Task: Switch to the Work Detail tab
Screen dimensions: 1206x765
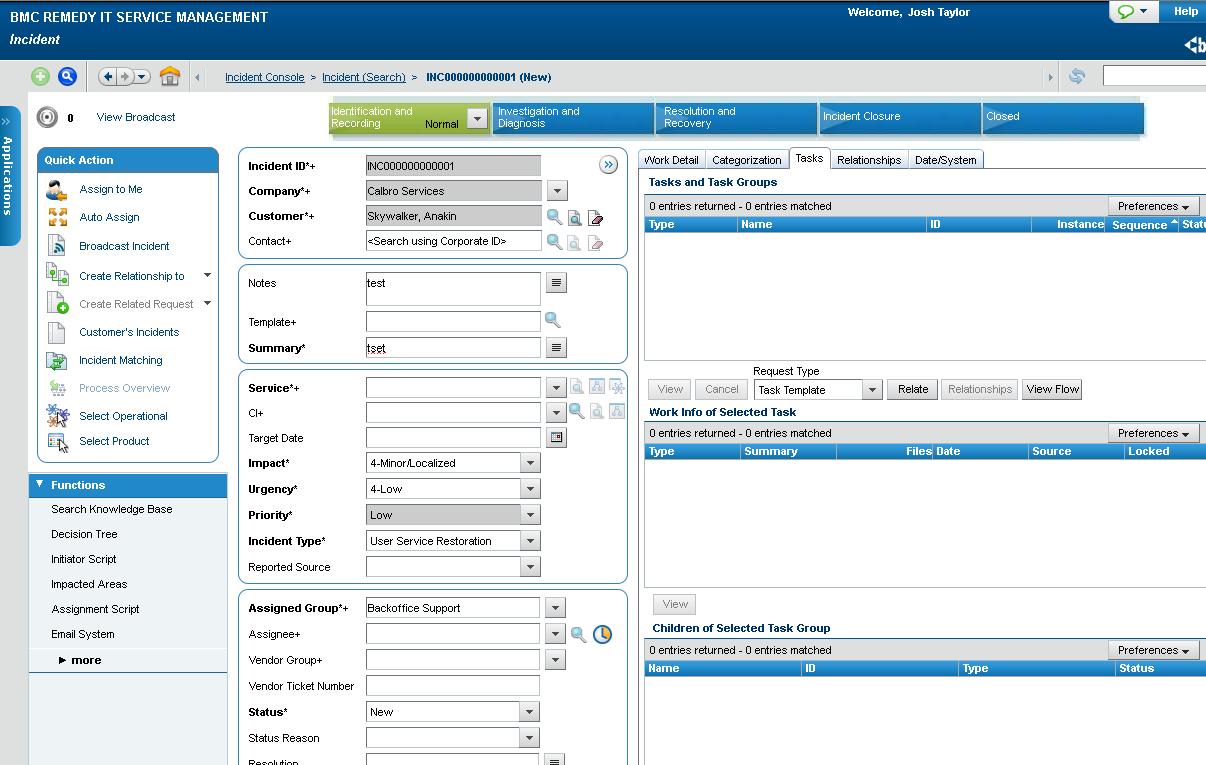Action: coord(671,160)
